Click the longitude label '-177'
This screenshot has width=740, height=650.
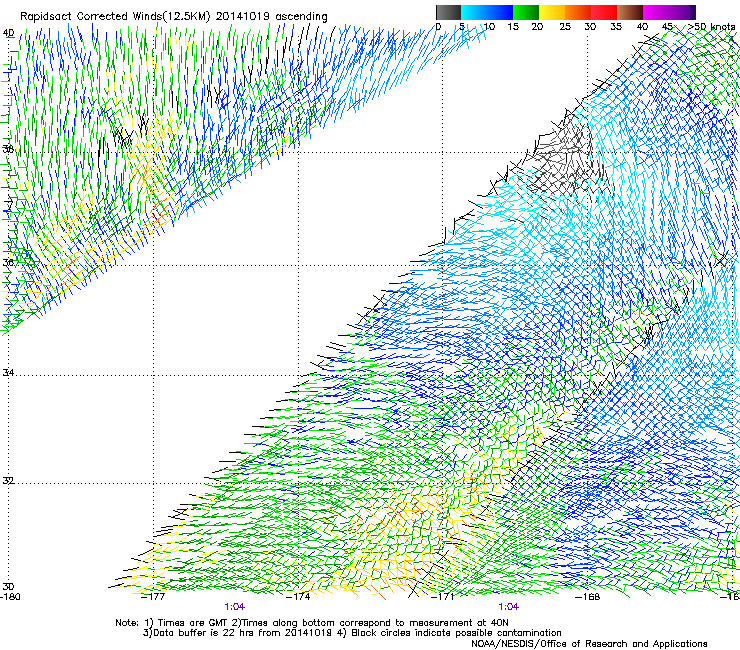tap(154, 596)
